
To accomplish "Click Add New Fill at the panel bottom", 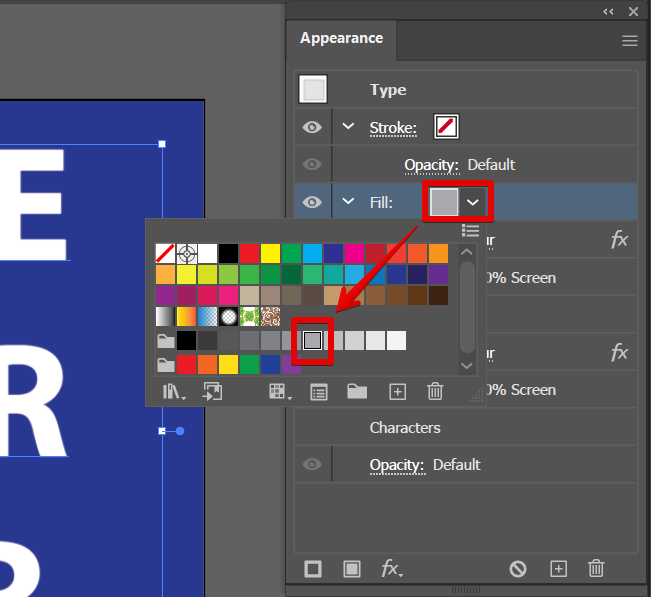I will coord(352,569).
